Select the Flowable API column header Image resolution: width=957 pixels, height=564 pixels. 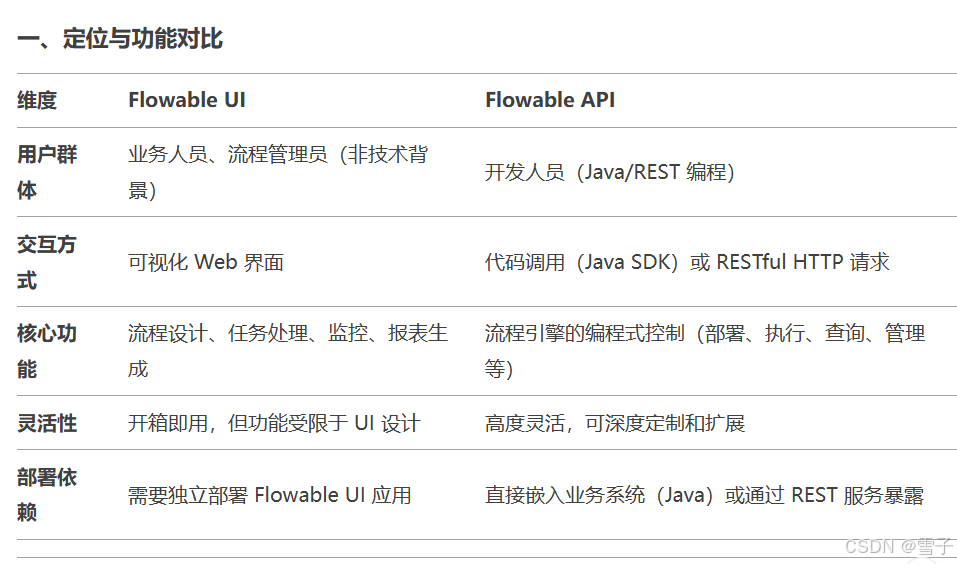pyautogui.click(x=550, y=100)
